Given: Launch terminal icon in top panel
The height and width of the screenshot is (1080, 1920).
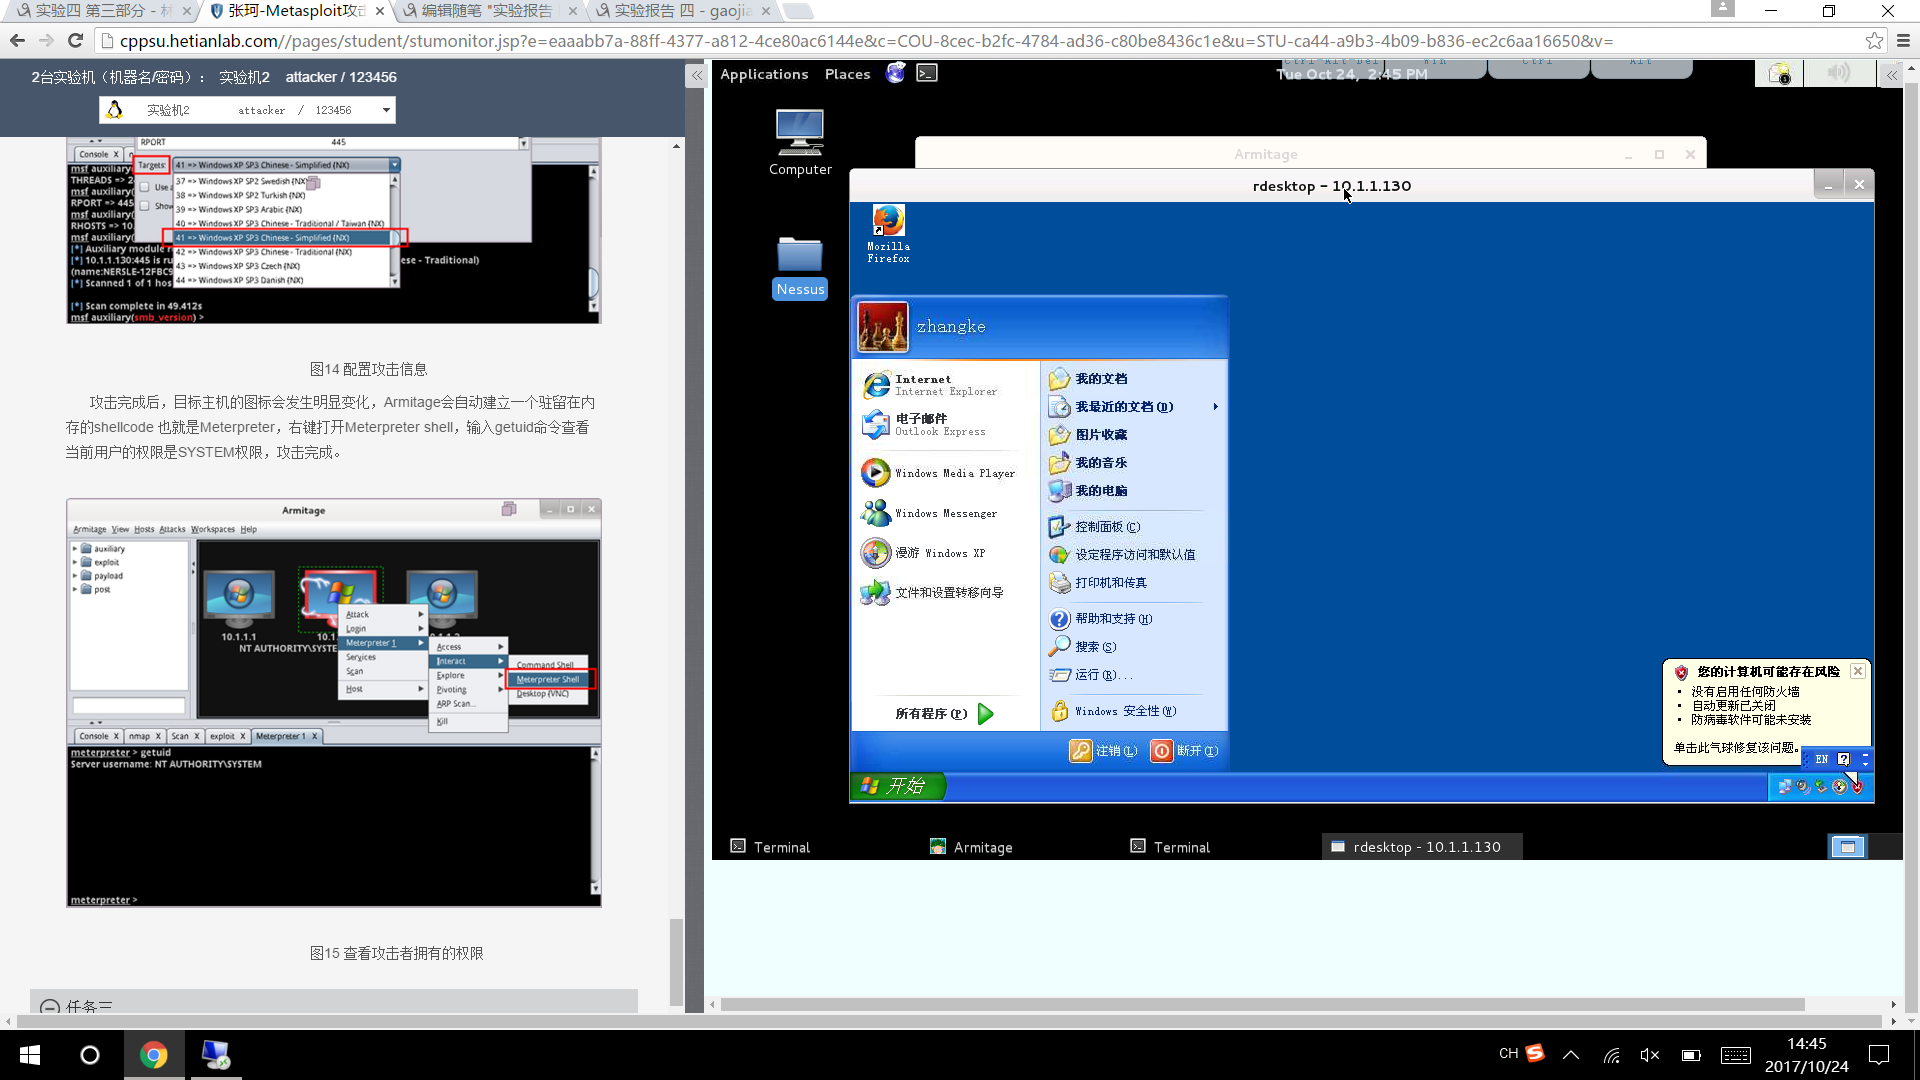Looking at the screenshot, I should [927, 73].
